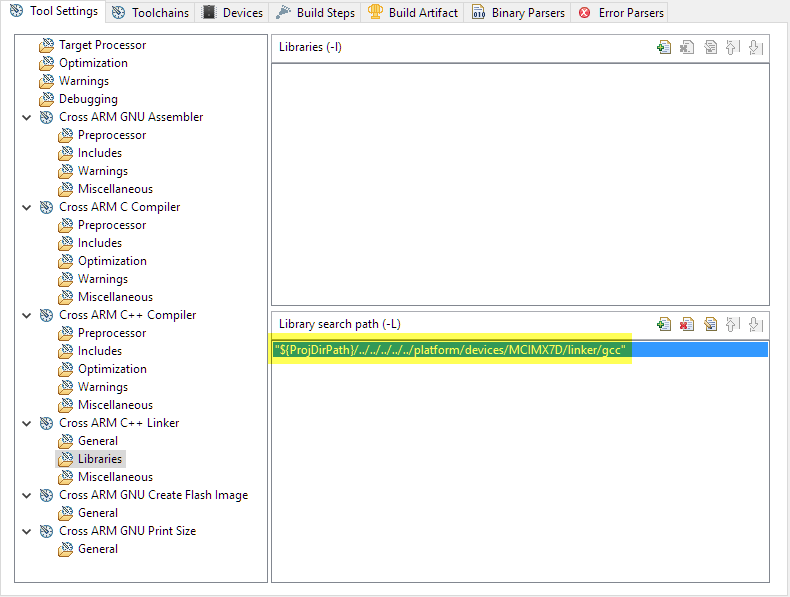Open Optimization under Cross ARM C Compiler
The height and width of the screenshot is (597, 790).
pos(112,261)
